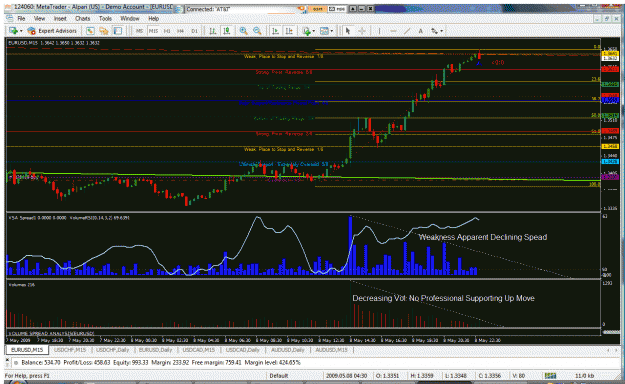Open the Navigator window icon
Screen dimensions: 625x384
pyautogui.click(x=104, y=31)
